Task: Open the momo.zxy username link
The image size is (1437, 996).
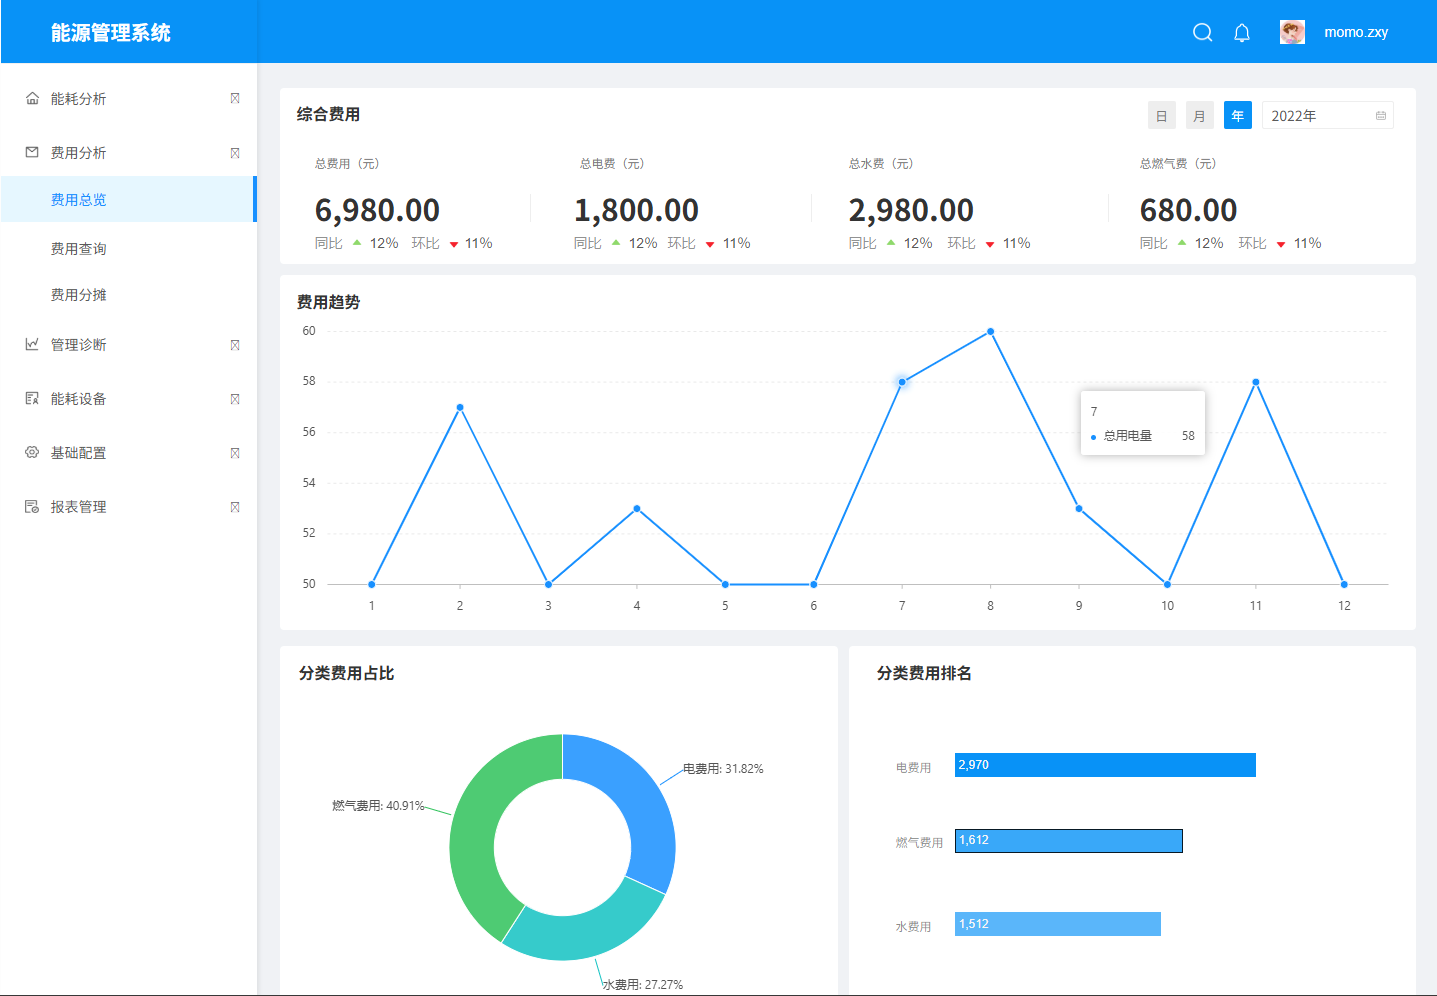Action: (1356, 32)
